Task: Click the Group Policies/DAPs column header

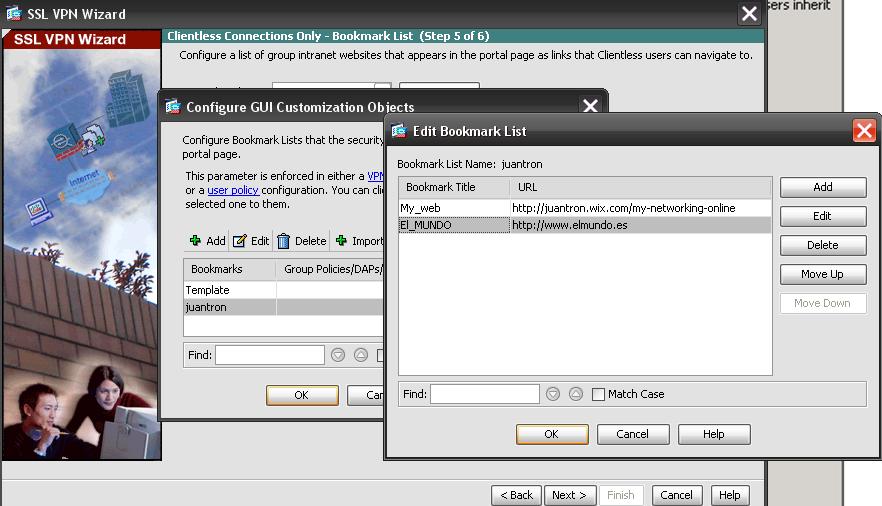Action: (330, 269)
